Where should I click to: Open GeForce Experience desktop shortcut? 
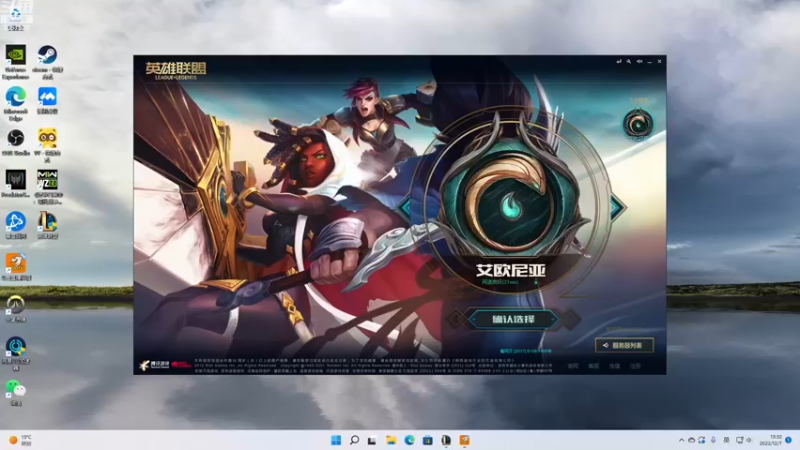tap(16, 62)
